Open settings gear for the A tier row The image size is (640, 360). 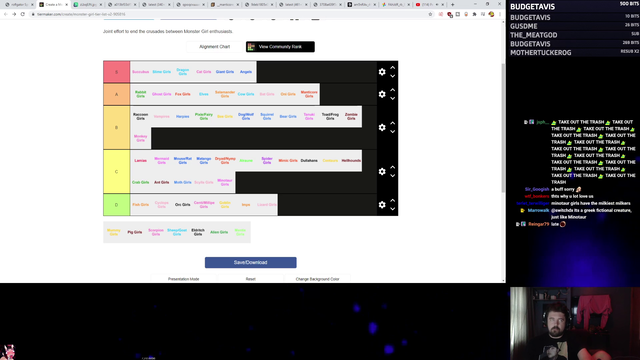(x=382, y=94)
